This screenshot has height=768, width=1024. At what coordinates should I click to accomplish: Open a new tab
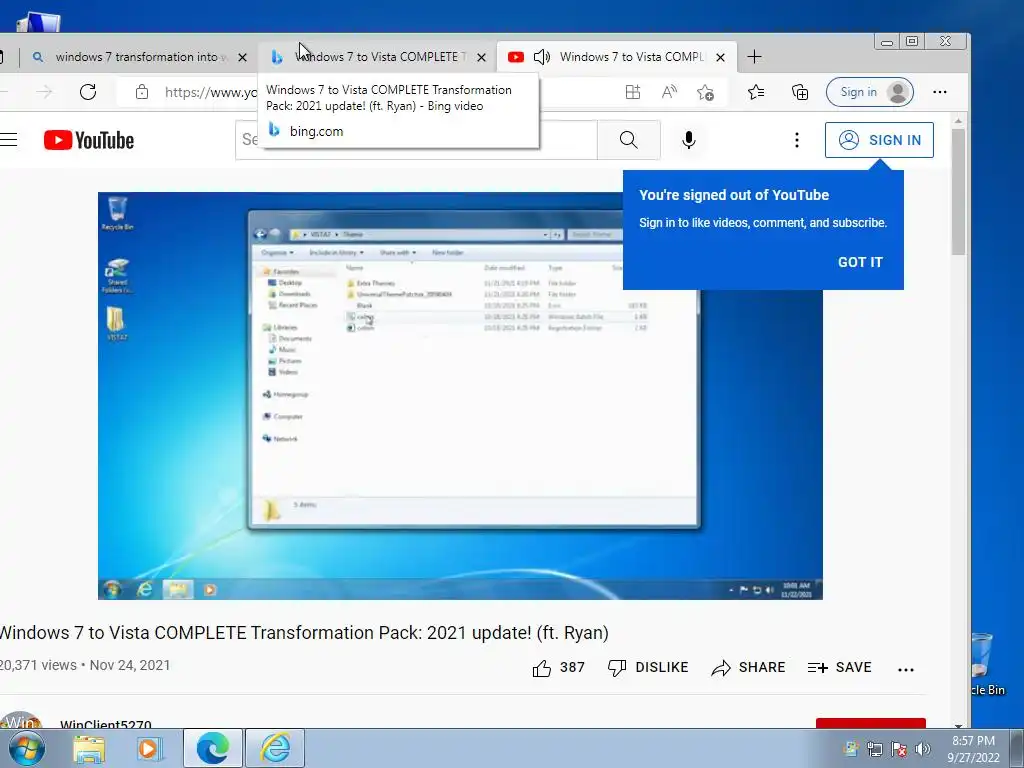pyautogui.click(x=754, y=57)
